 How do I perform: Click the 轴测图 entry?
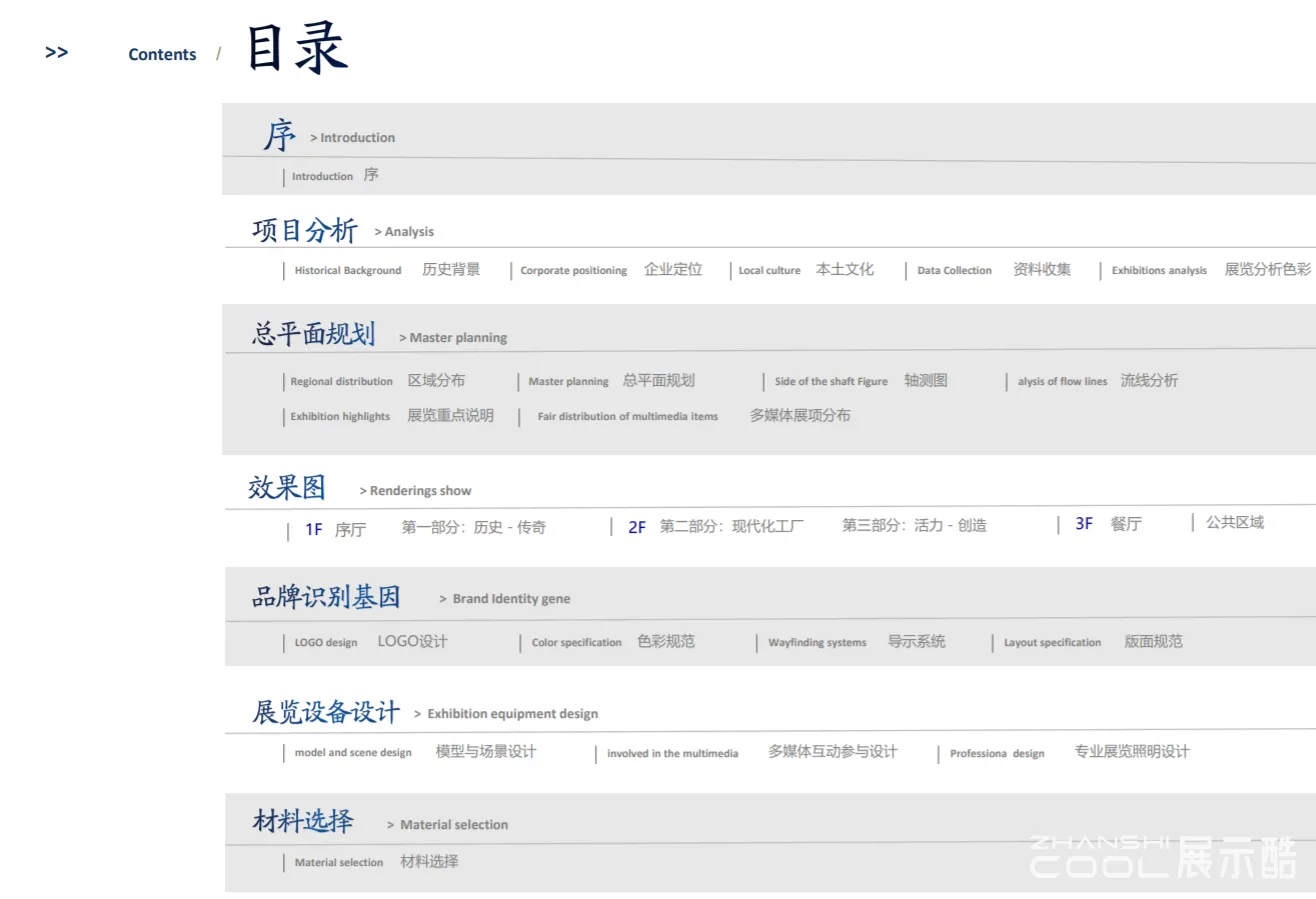click(x=926, y=380)
